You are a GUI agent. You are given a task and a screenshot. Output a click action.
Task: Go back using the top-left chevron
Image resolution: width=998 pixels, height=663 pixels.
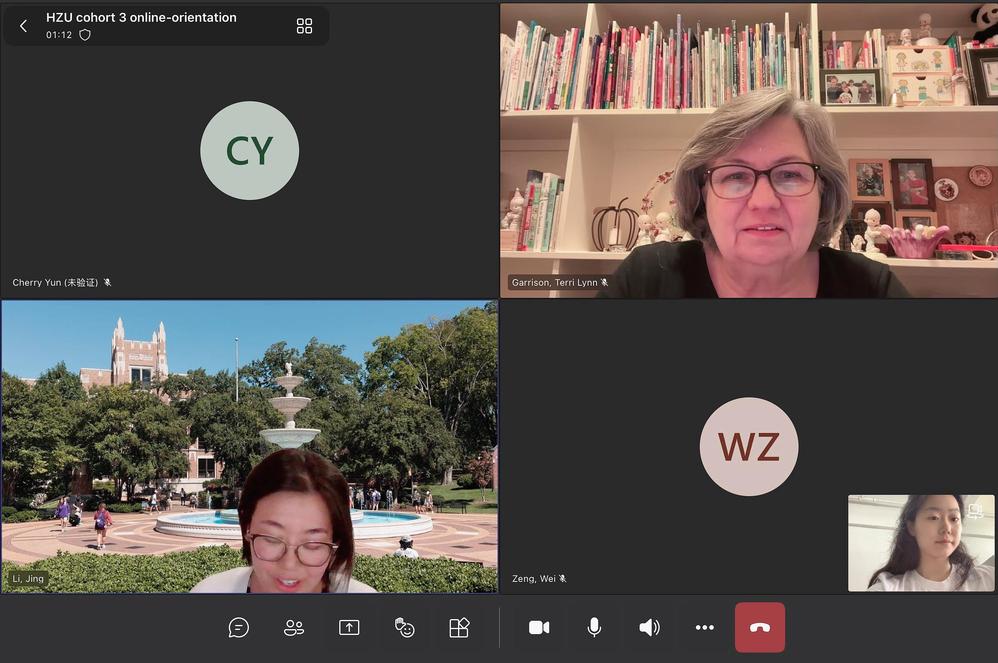(24, 26)
